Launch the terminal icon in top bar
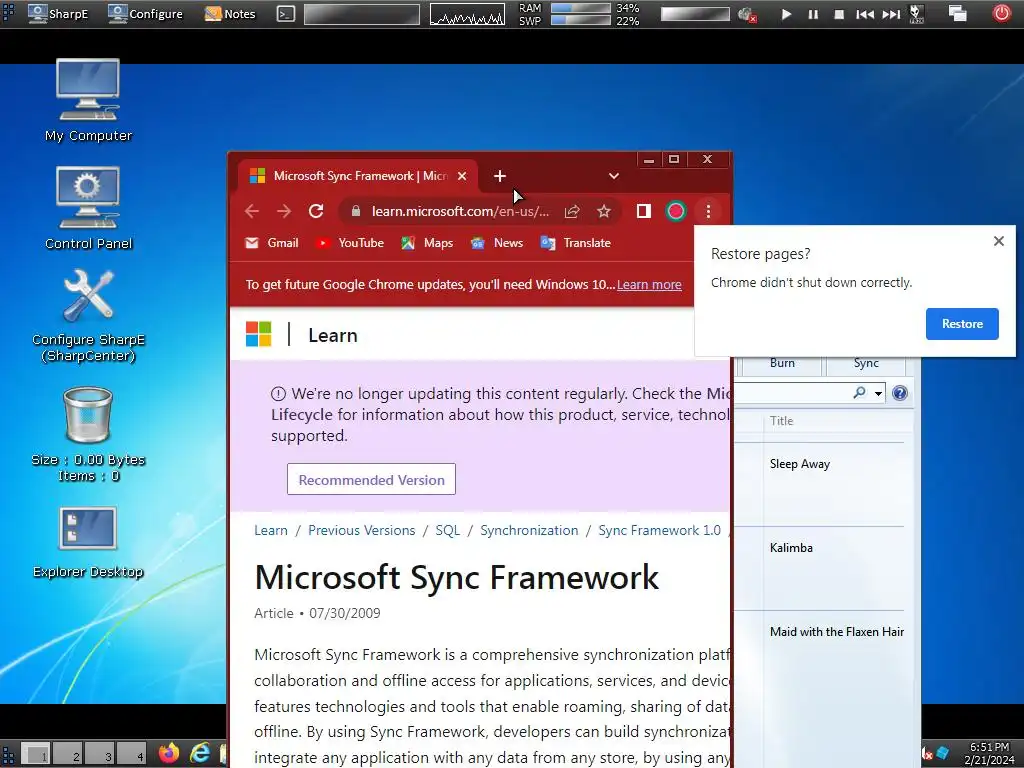 click(285, 14)
